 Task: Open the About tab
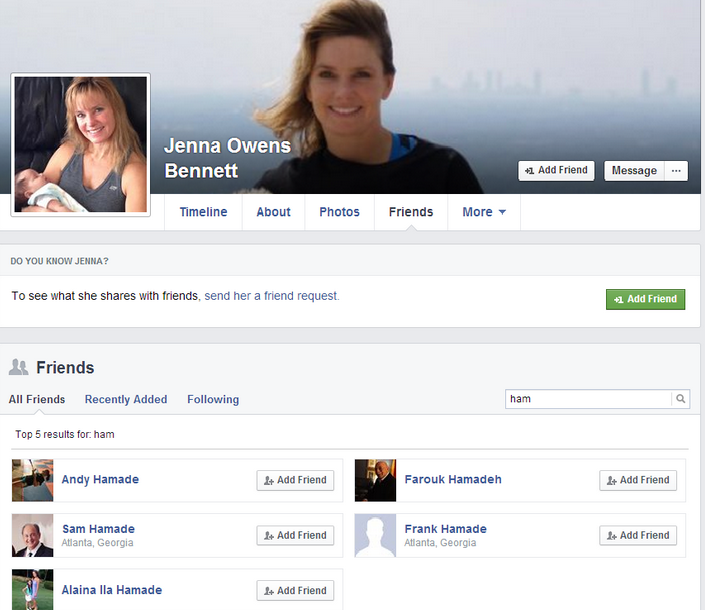(273, 212)
